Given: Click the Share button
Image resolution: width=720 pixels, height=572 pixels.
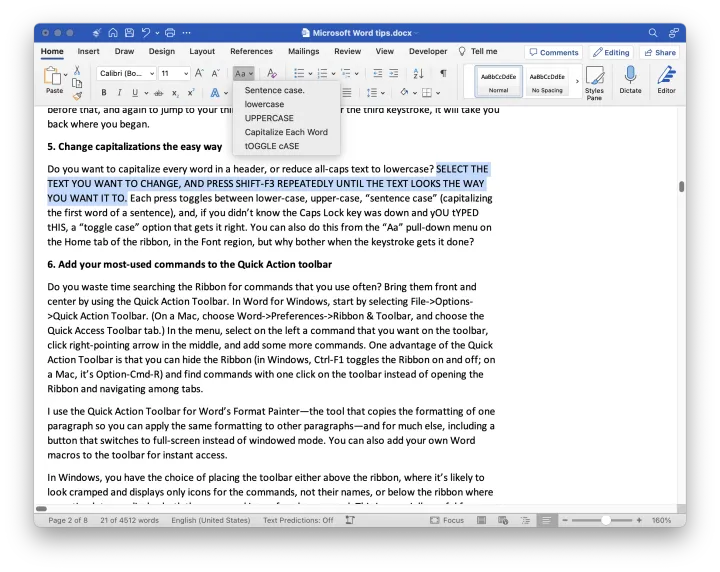Looking at the screenshot, I should (x=660, y=52).
